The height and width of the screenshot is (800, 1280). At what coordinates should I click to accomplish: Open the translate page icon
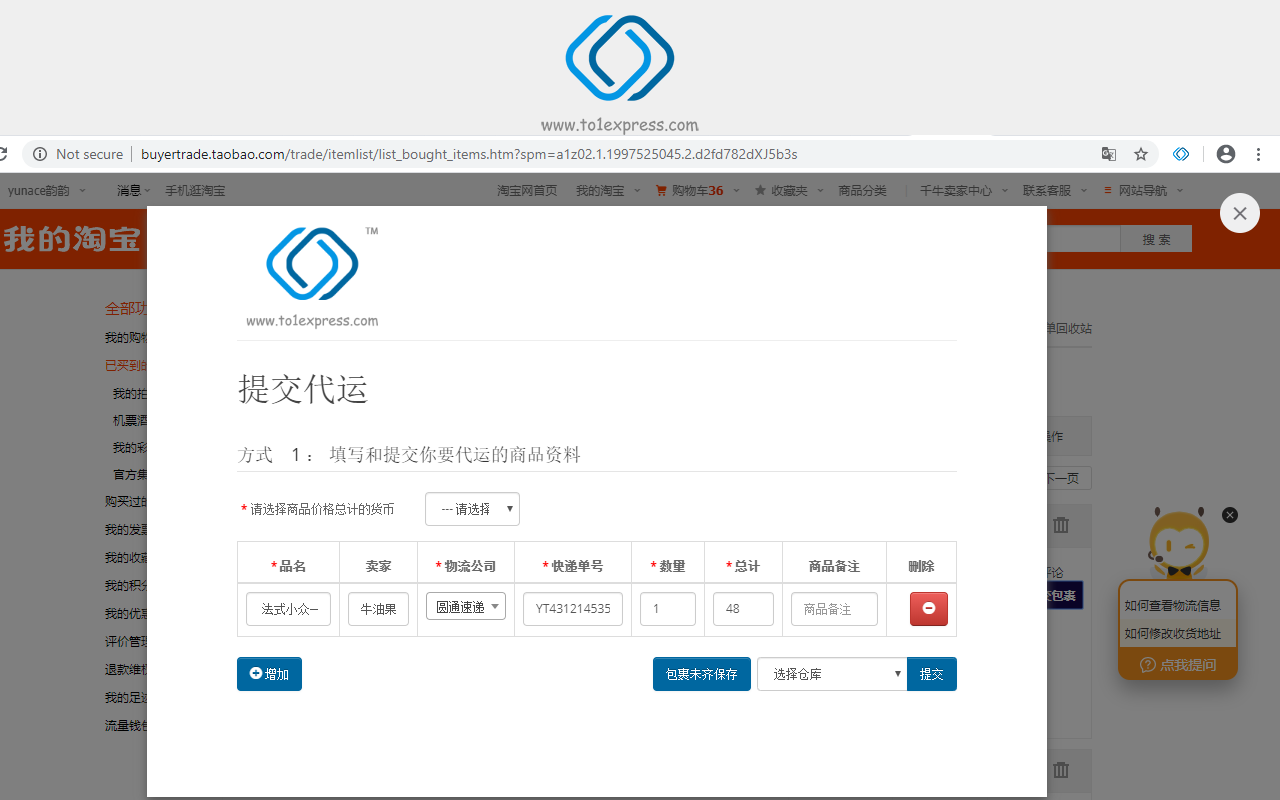tap(1109, 154)
